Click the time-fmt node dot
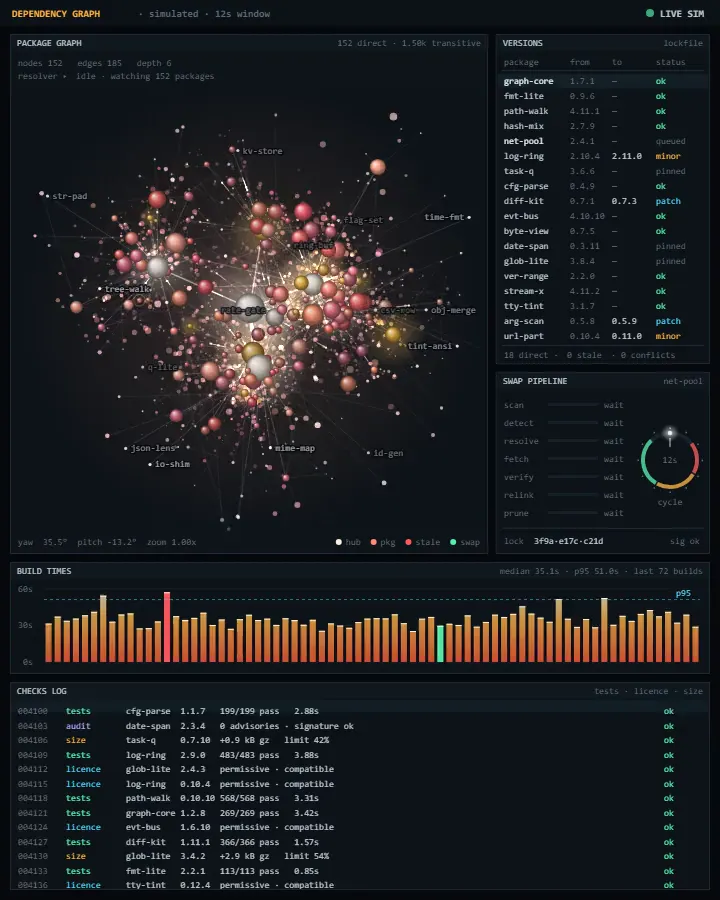 pos(469,217)
